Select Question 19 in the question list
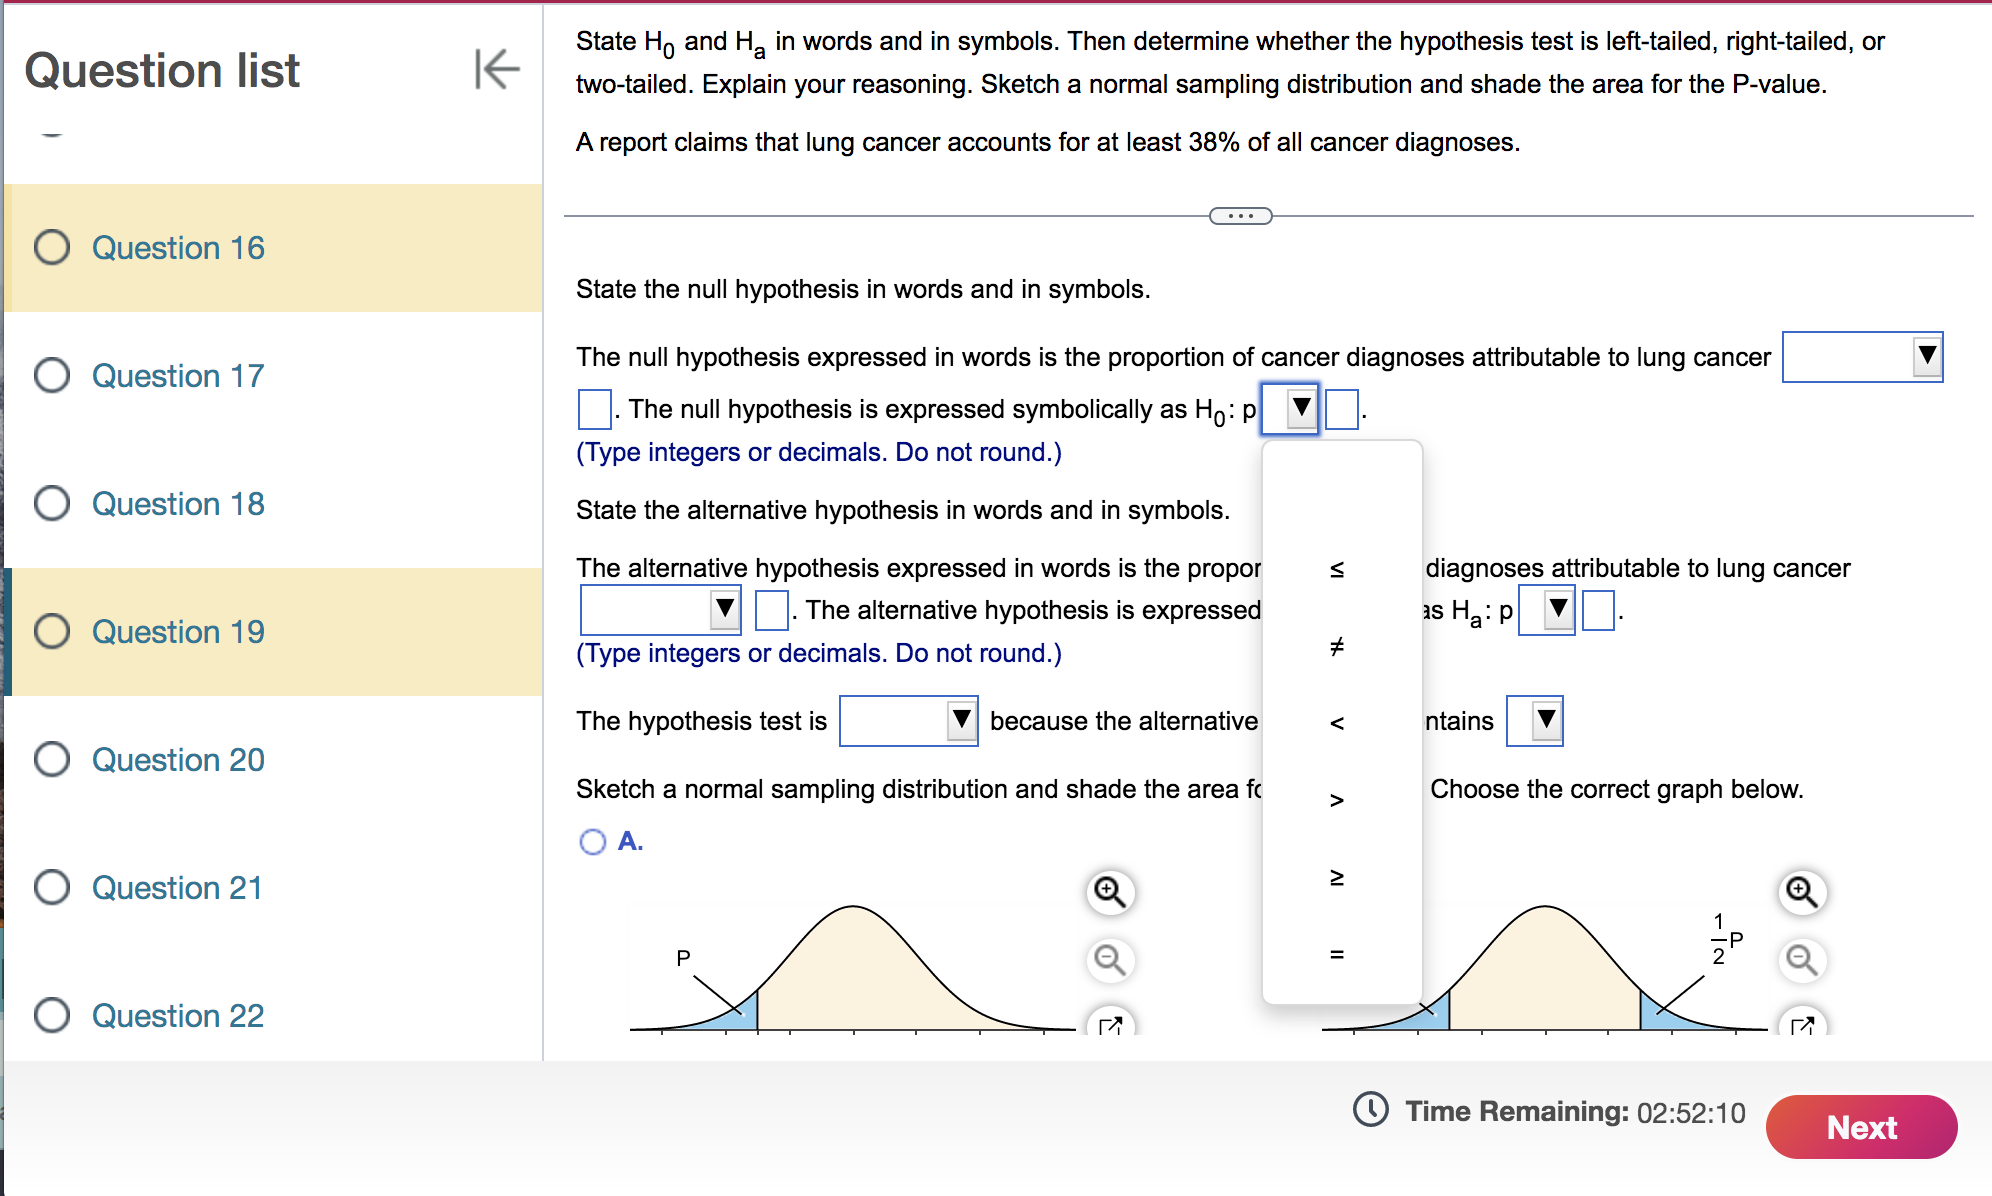This screenshot has width=1992, height=1196. 177,632
